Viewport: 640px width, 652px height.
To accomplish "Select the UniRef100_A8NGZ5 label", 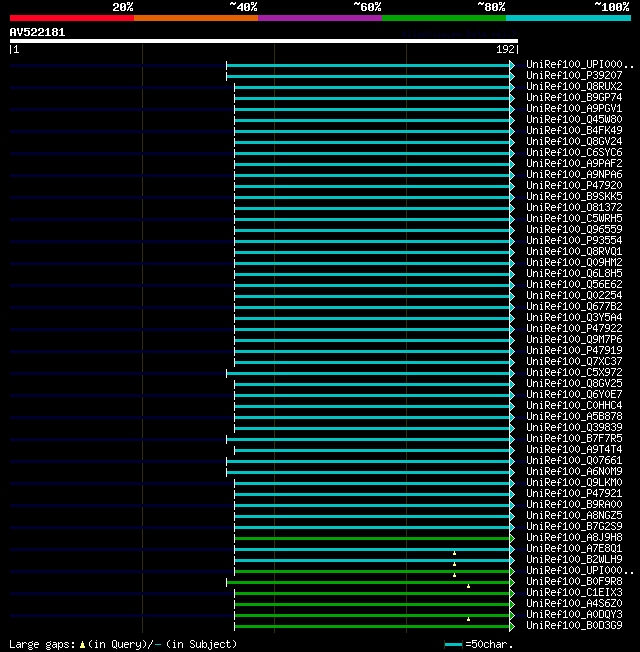I will click(574, 516).
